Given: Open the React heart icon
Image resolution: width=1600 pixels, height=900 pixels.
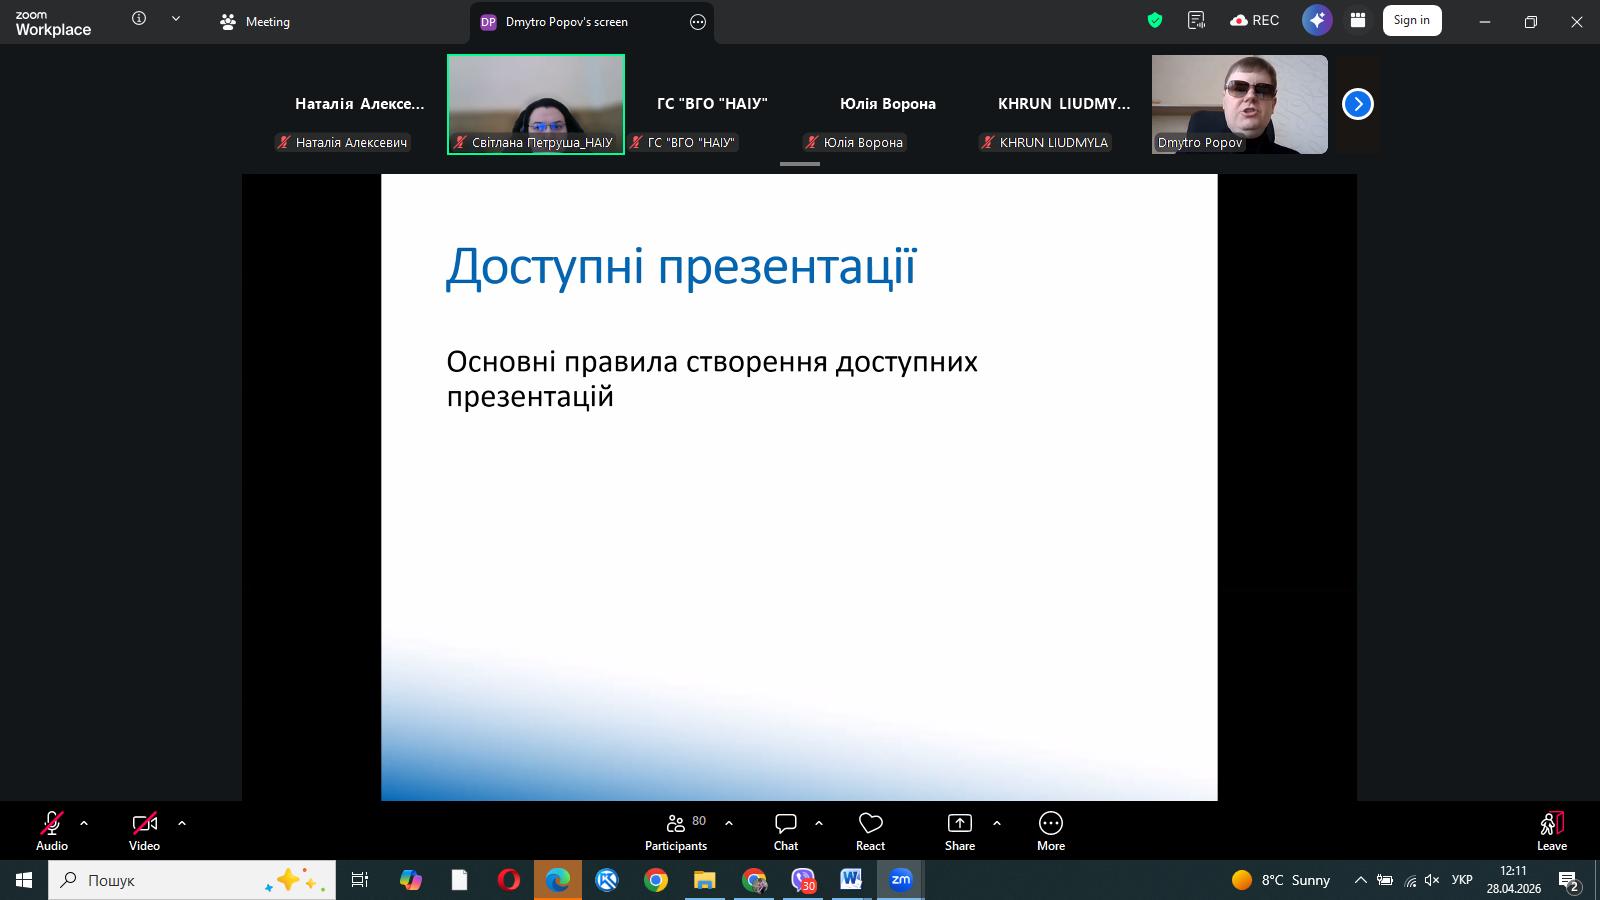Looking at the screenshot, I should tap(870, 831).
